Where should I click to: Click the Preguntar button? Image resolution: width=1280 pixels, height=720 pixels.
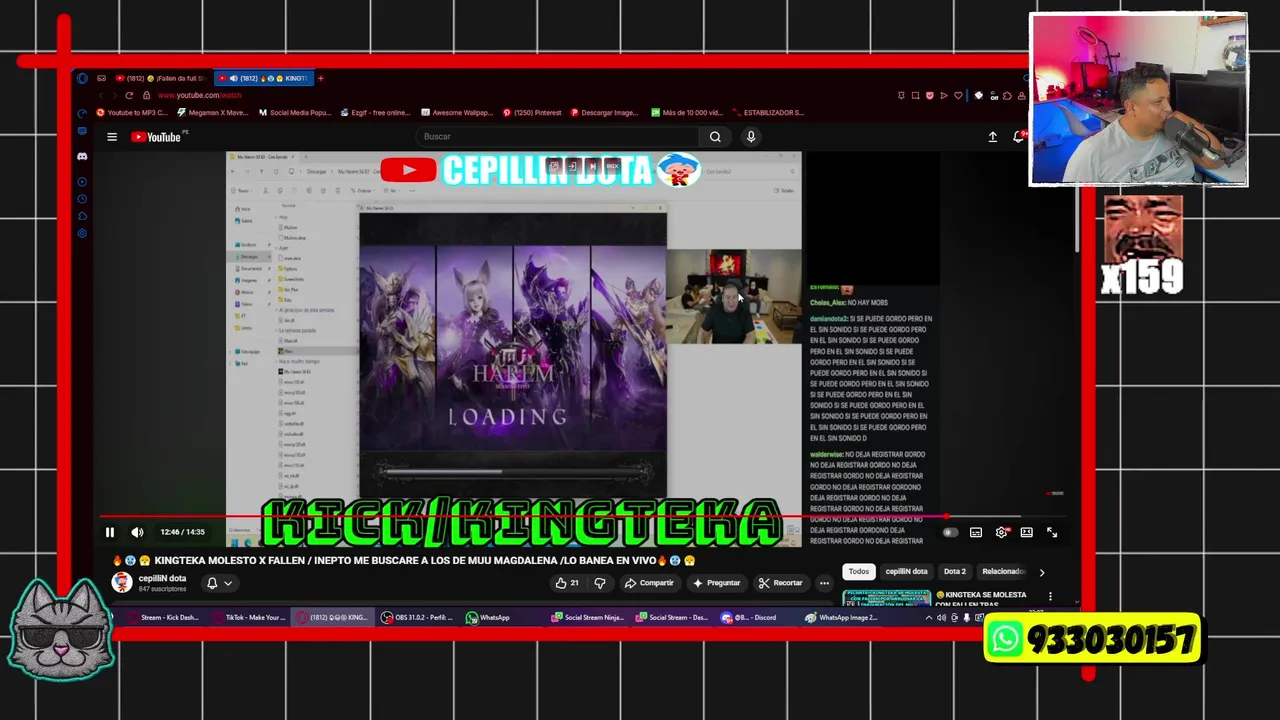716,583
